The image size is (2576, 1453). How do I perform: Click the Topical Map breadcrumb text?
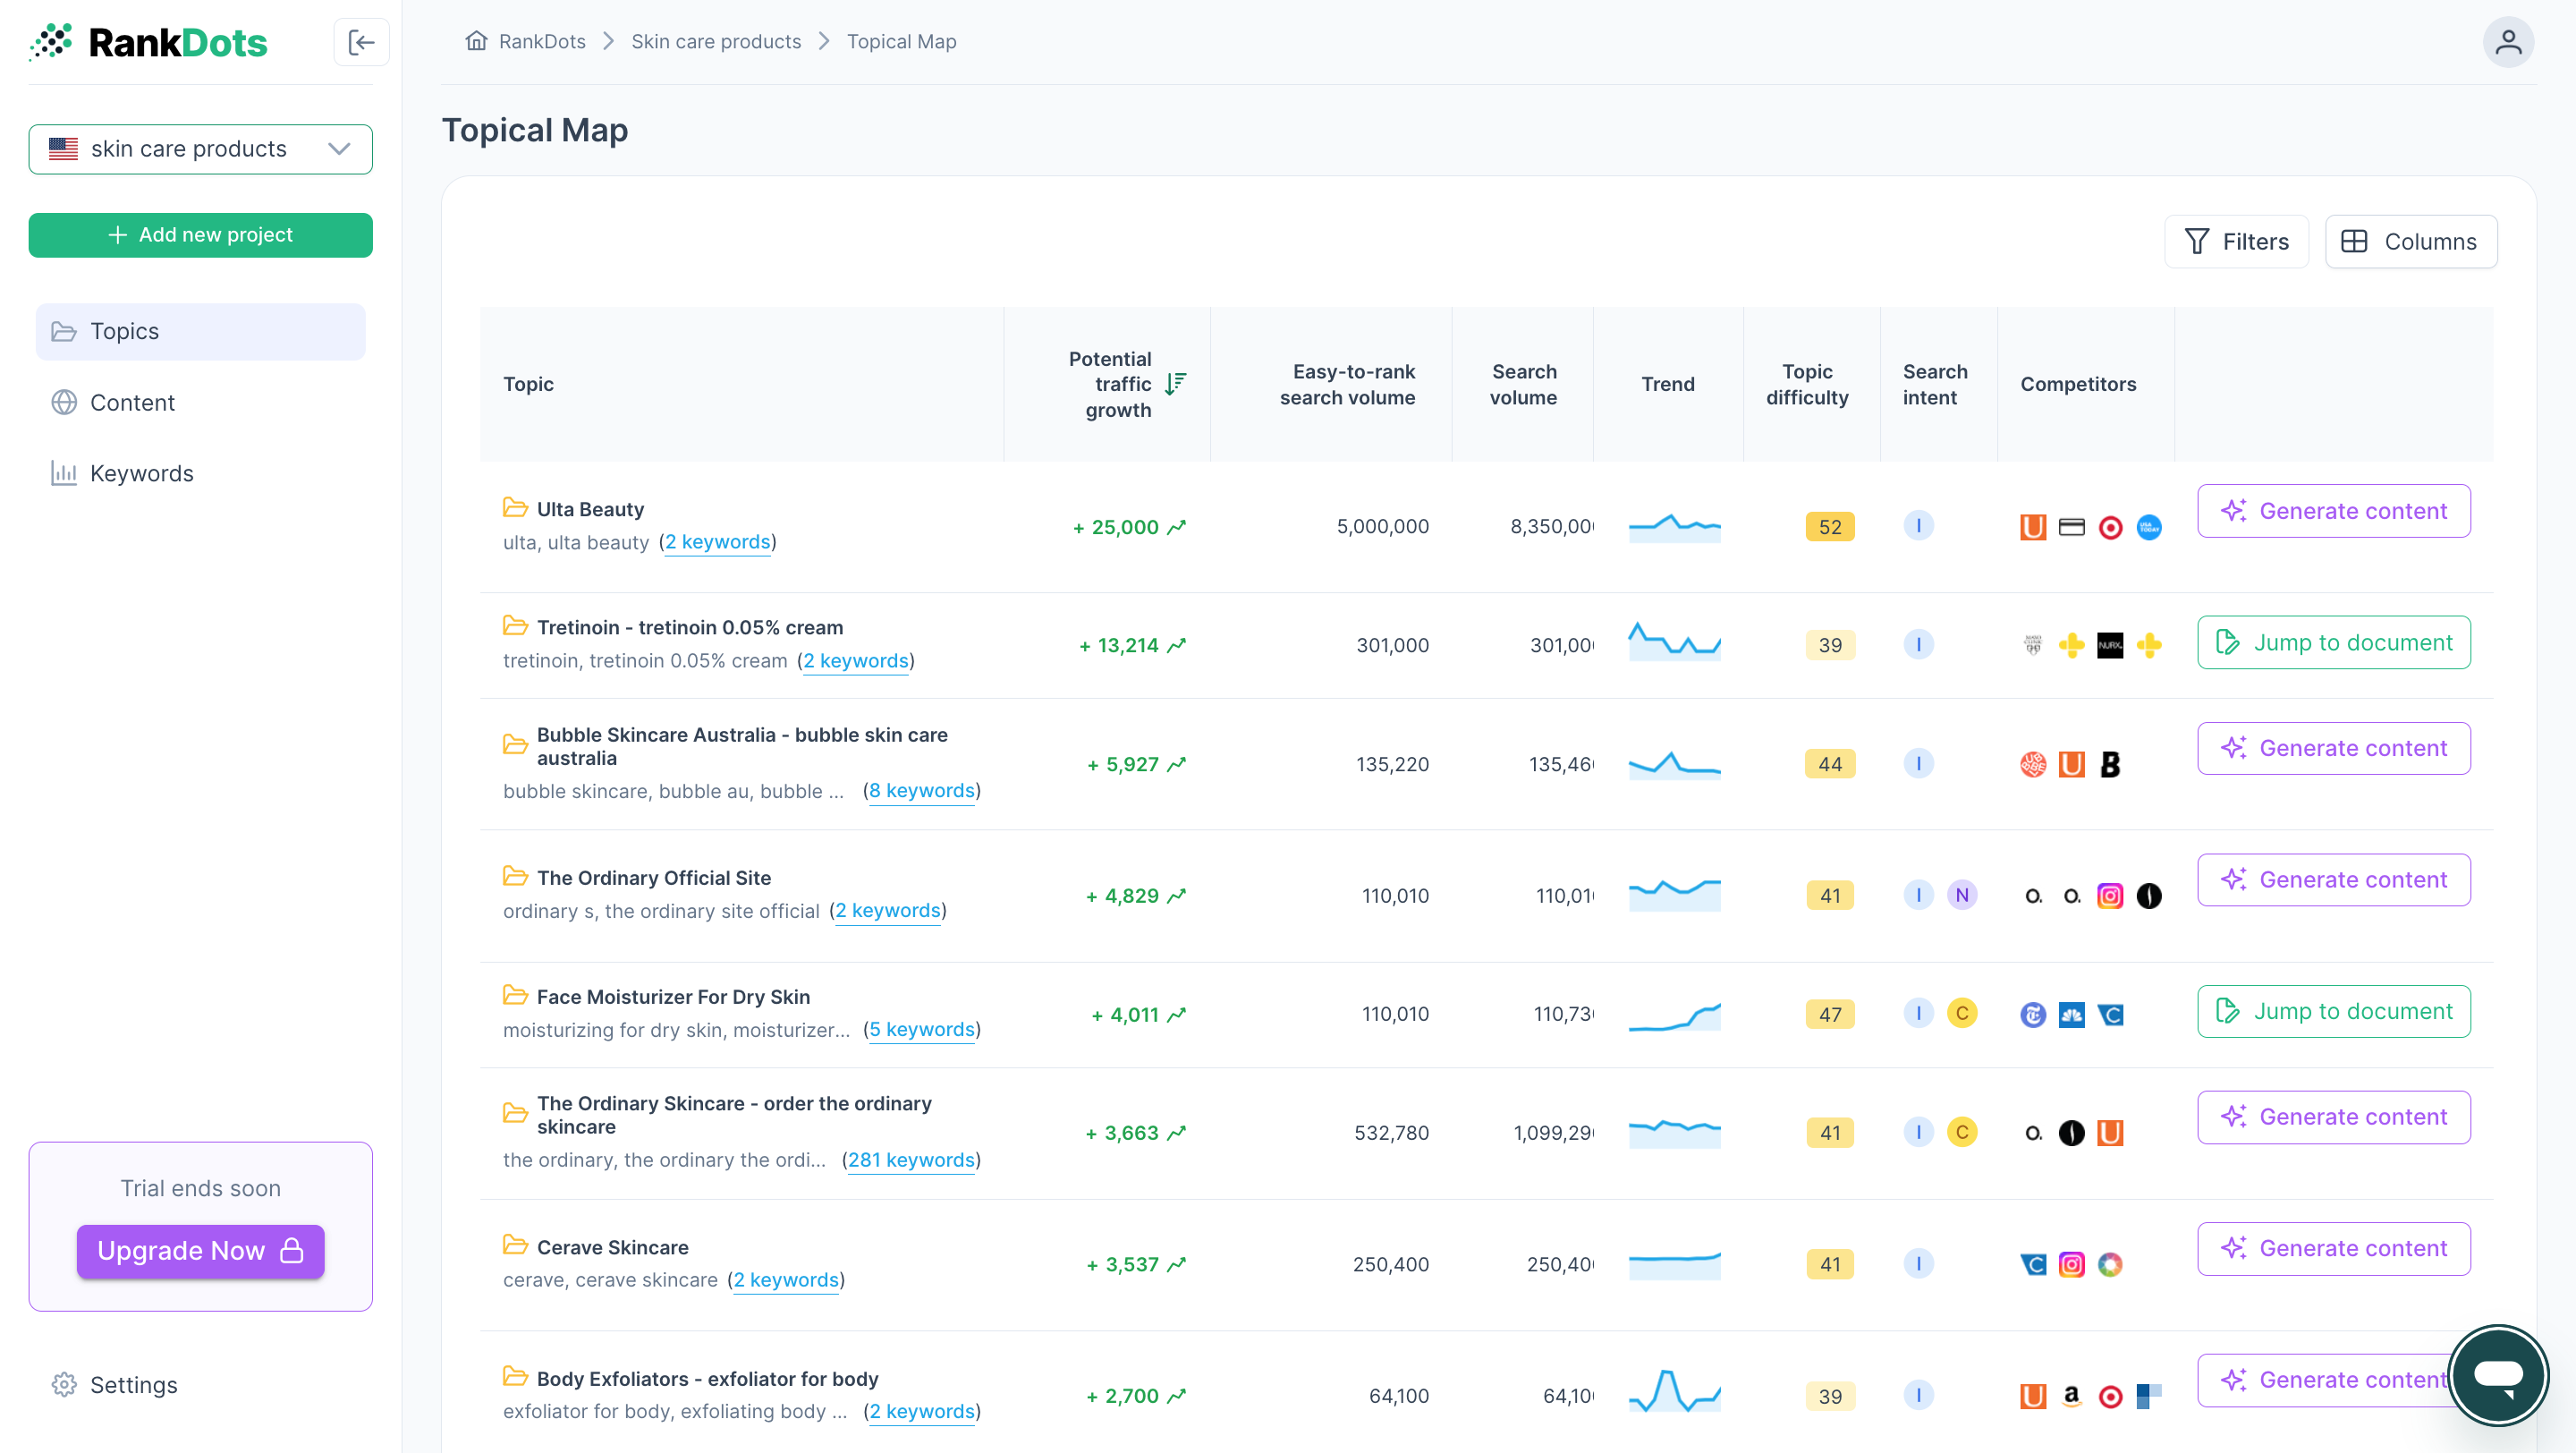coord(901,41)
